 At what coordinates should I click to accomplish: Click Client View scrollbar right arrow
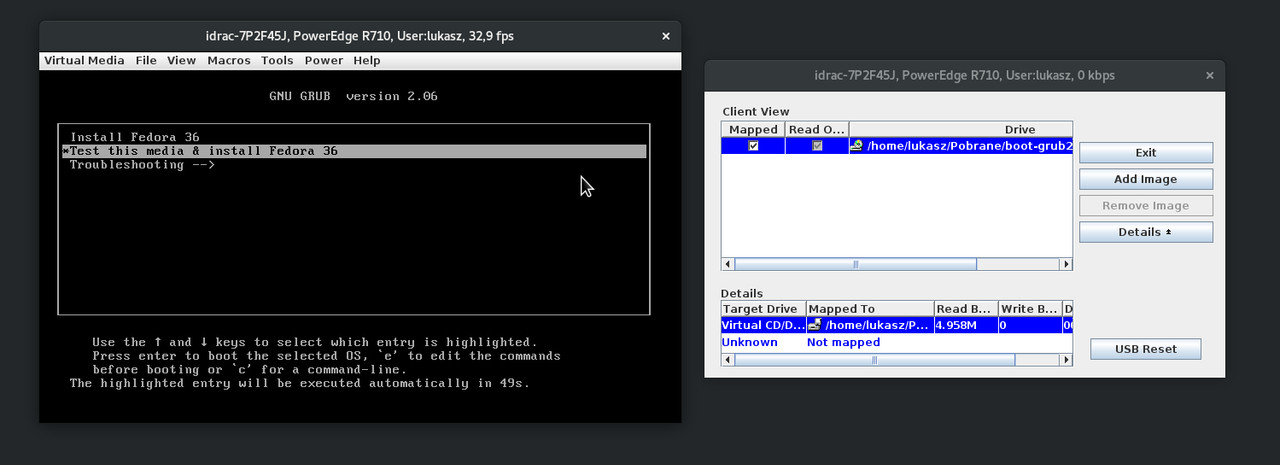pos(1067,264)
